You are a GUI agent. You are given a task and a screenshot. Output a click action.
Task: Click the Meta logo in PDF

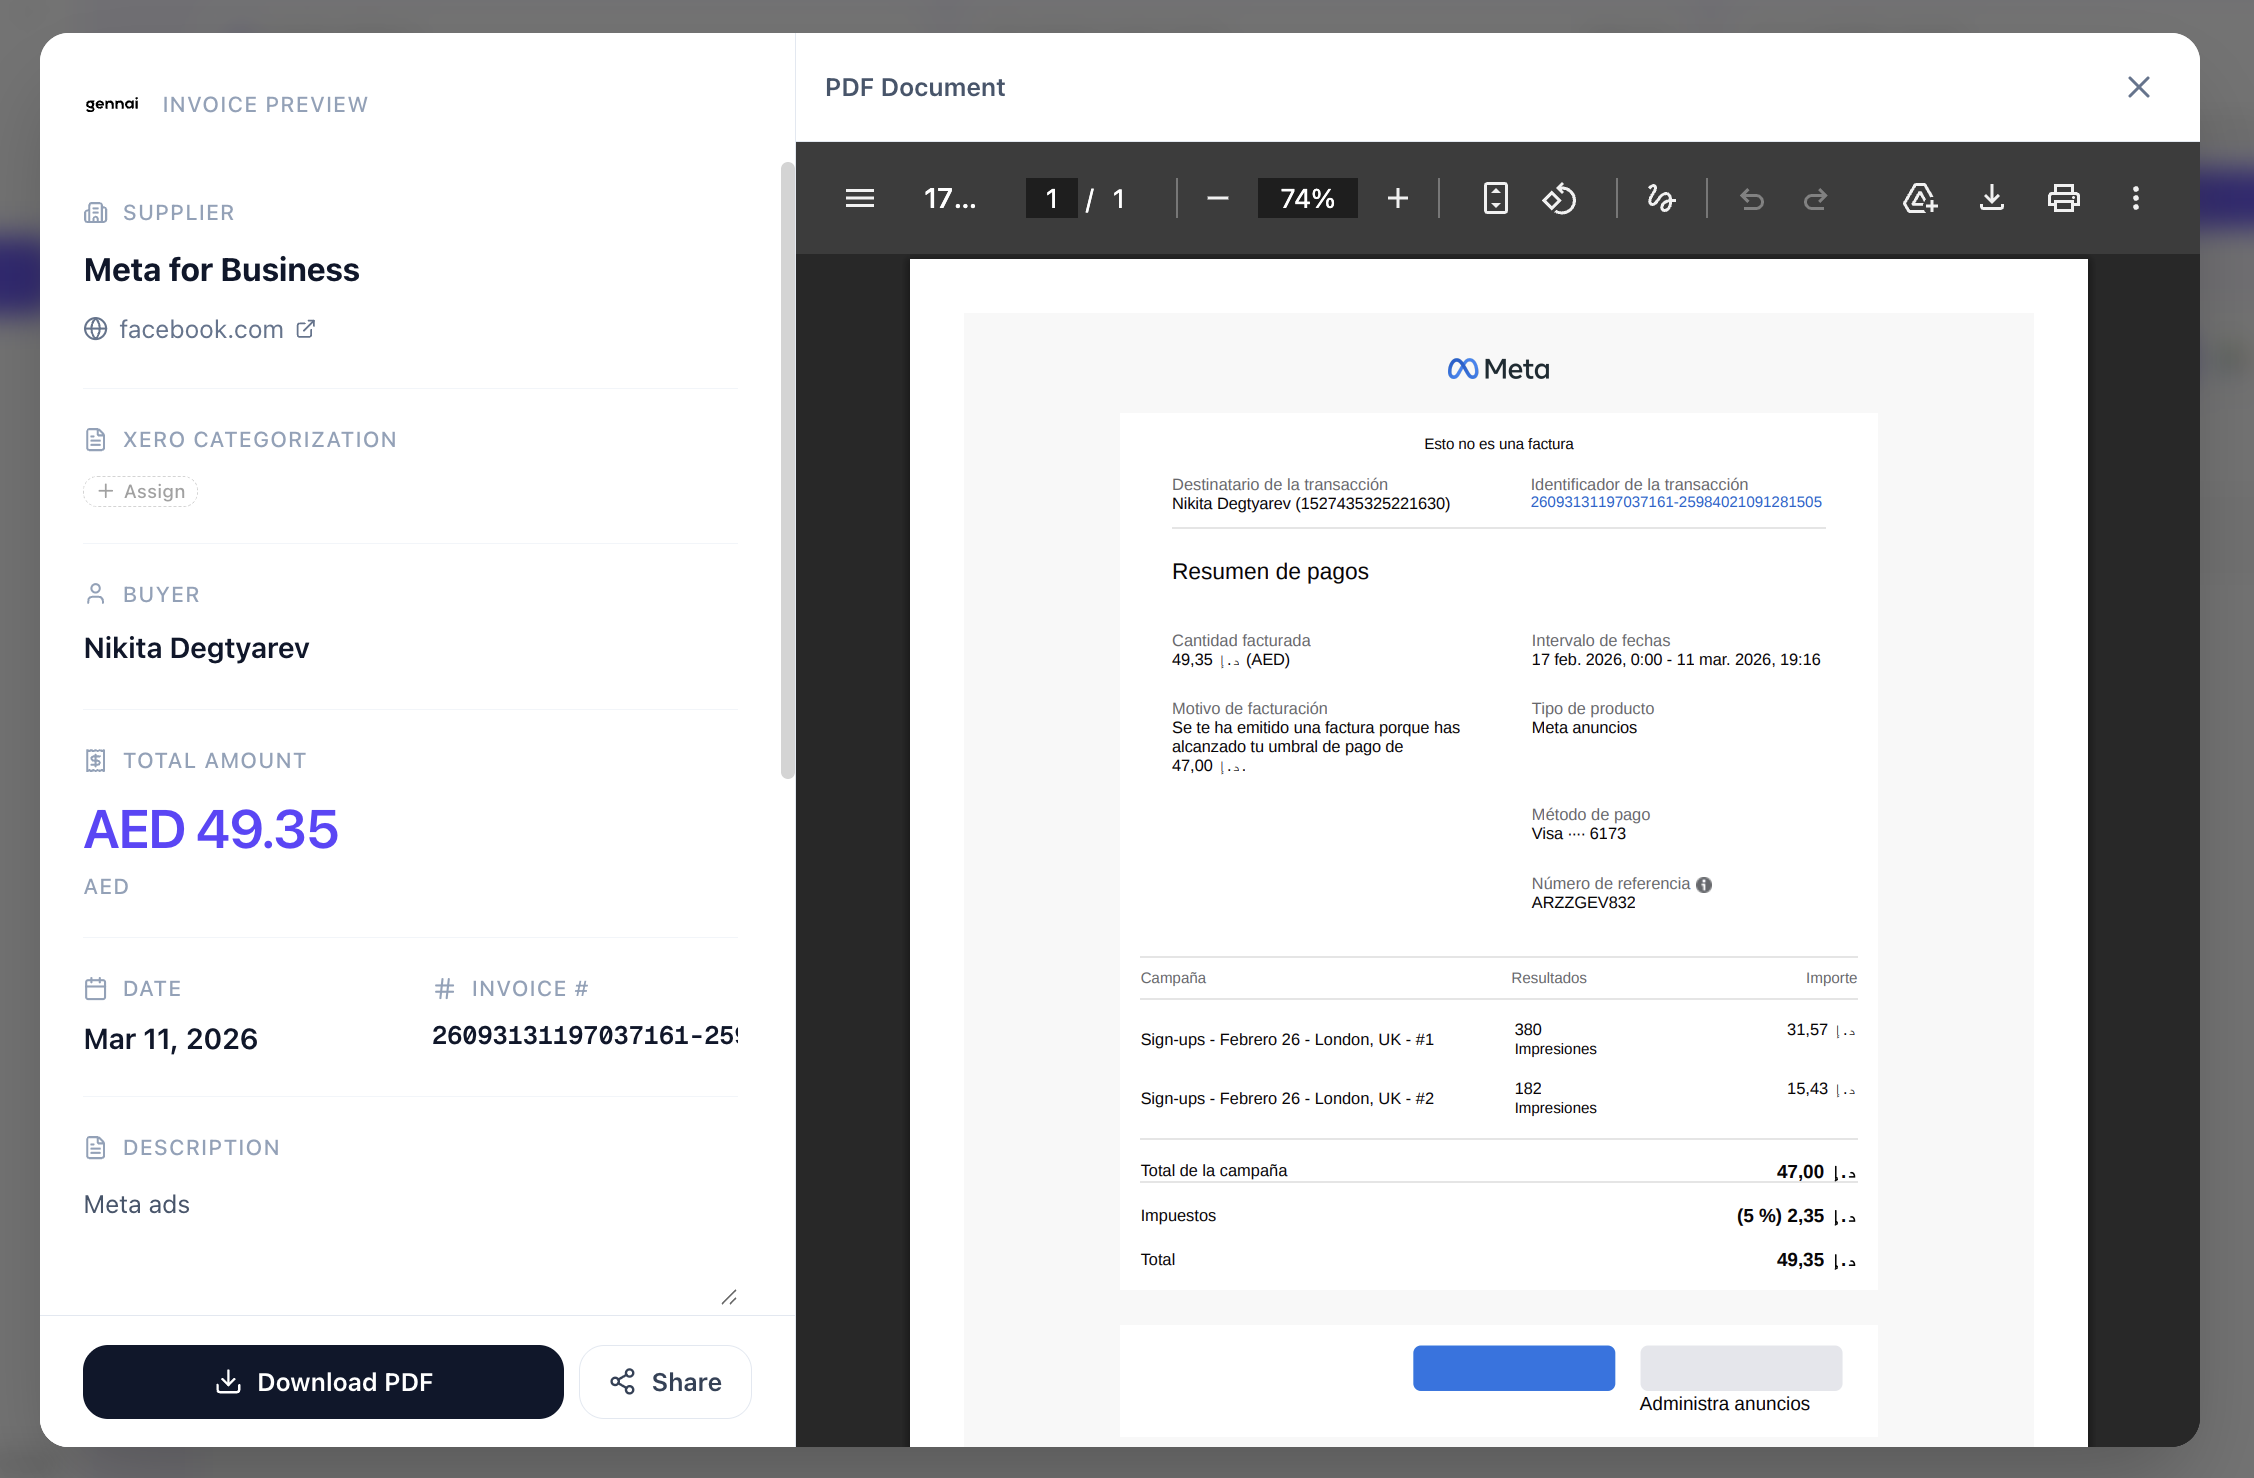1498,369
